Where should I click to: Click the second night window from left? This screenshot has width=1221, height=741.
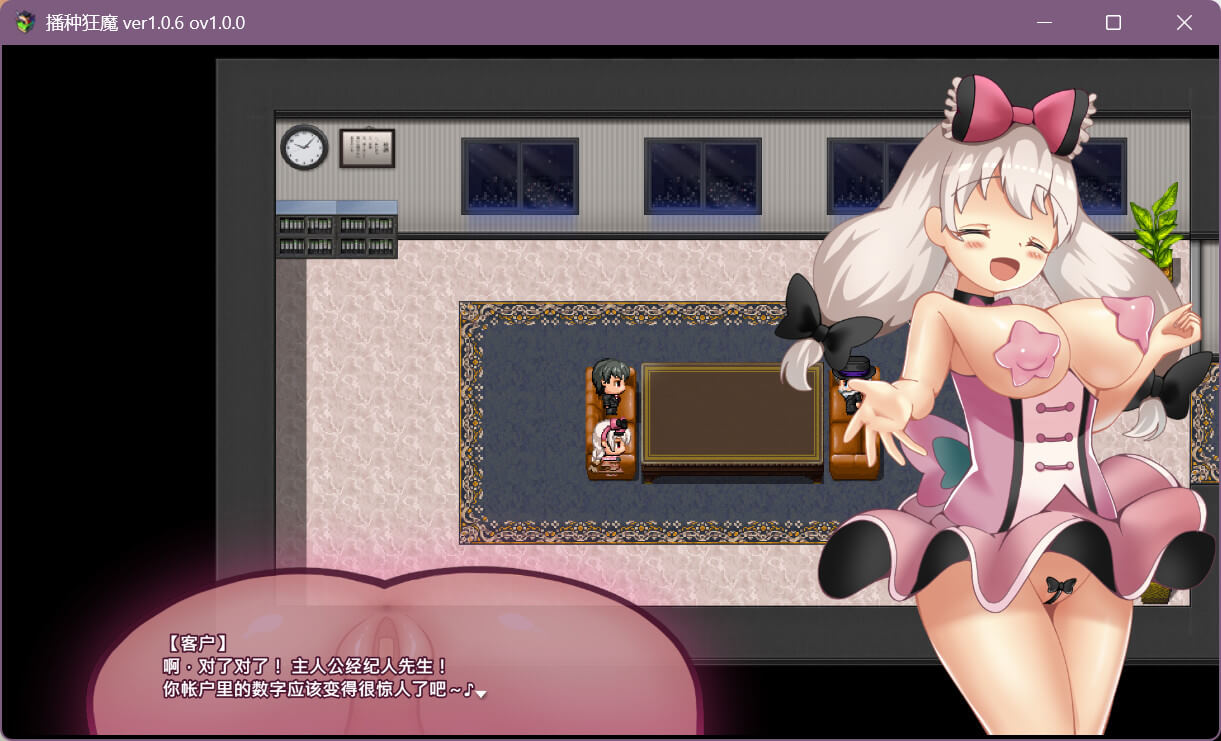tap(703, 176)
